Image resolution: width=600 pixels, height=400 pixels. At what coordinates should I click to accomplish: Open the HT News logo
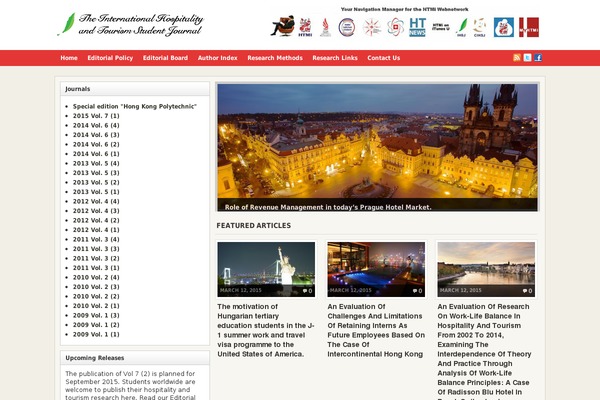click(x=417, y=27)
